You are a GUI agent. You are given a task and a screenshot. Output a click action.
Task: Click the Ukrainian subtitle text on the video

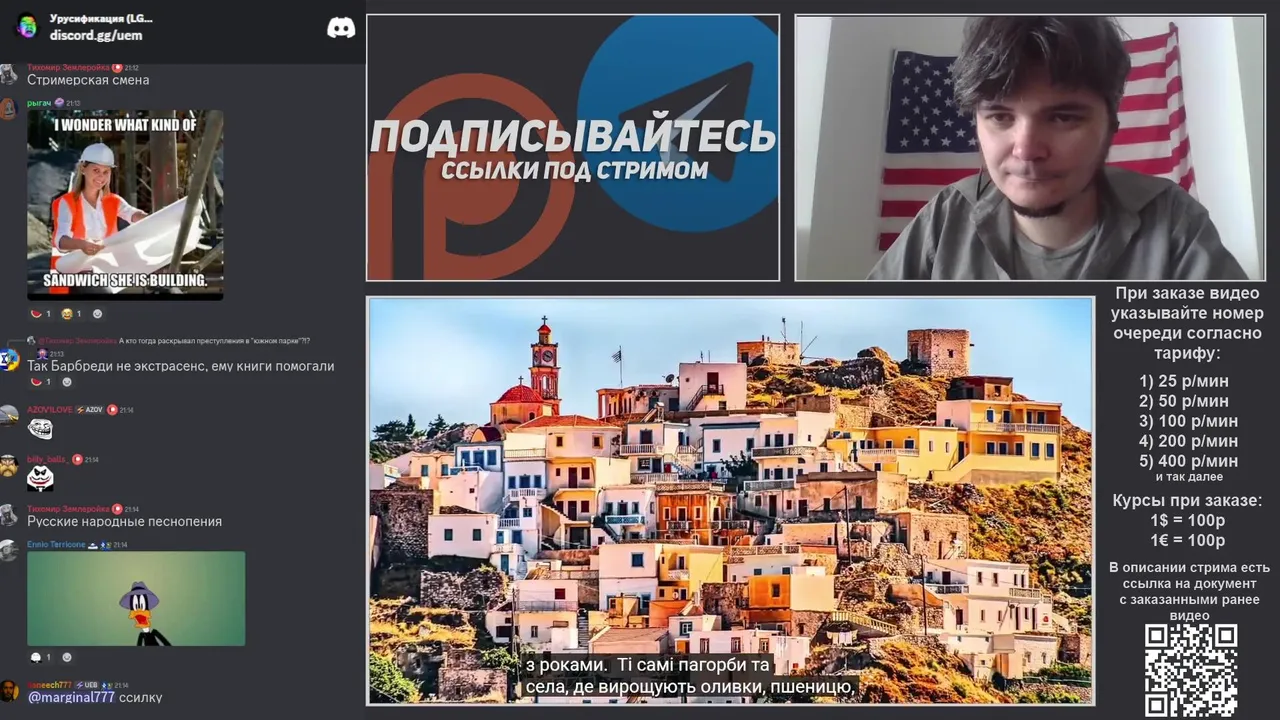pyautogui.click(x=690, y=677)
